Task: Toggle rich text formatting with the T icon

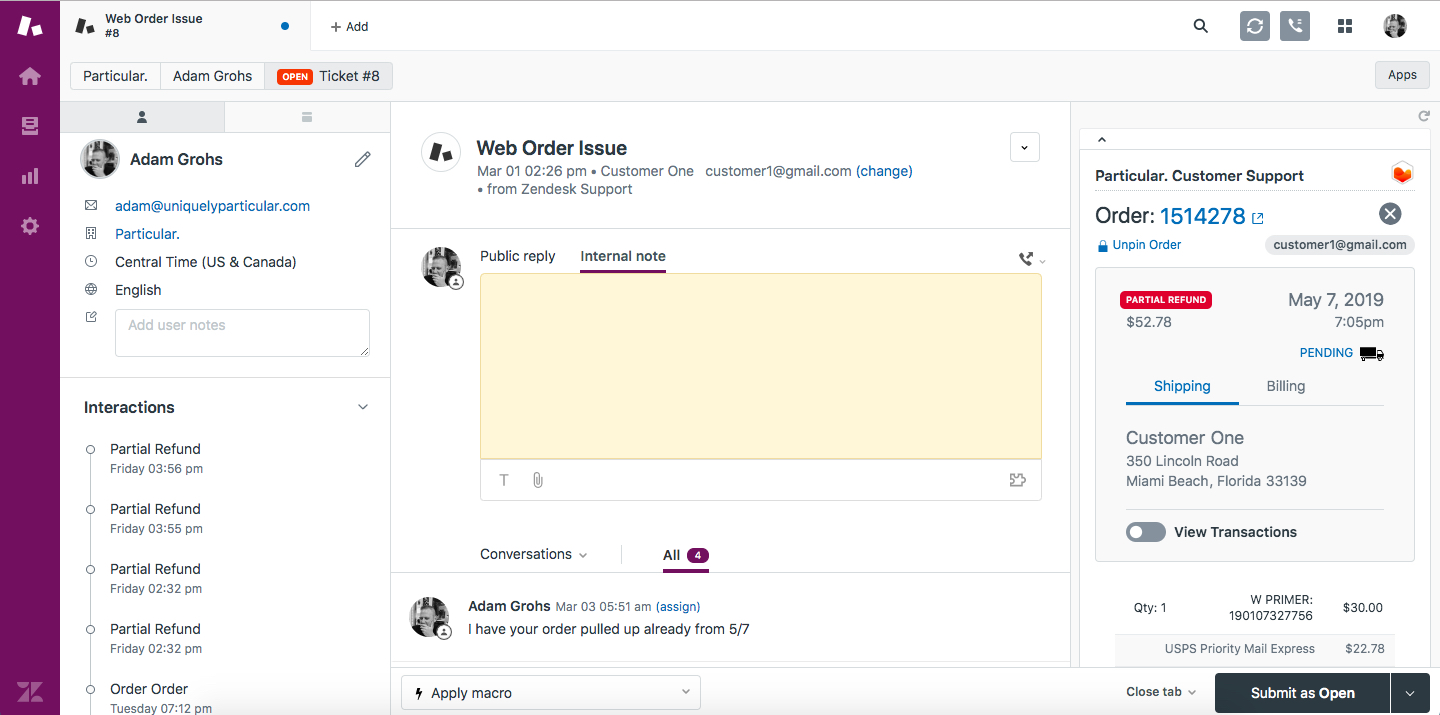Action: point(503,480)
